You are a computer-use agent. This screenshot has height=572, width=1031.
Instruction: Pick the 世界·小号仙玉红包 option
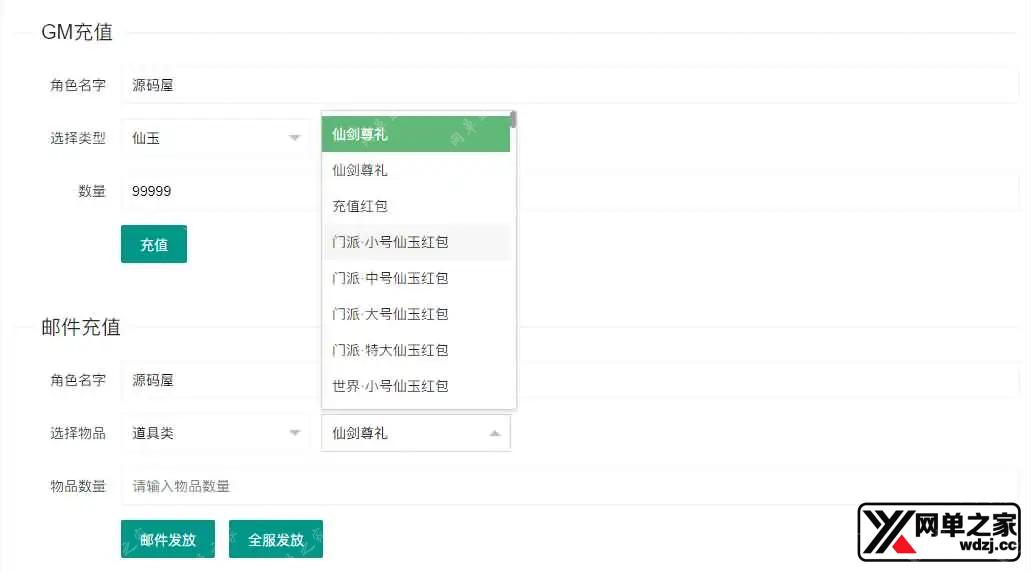click(x=415, y=386)
